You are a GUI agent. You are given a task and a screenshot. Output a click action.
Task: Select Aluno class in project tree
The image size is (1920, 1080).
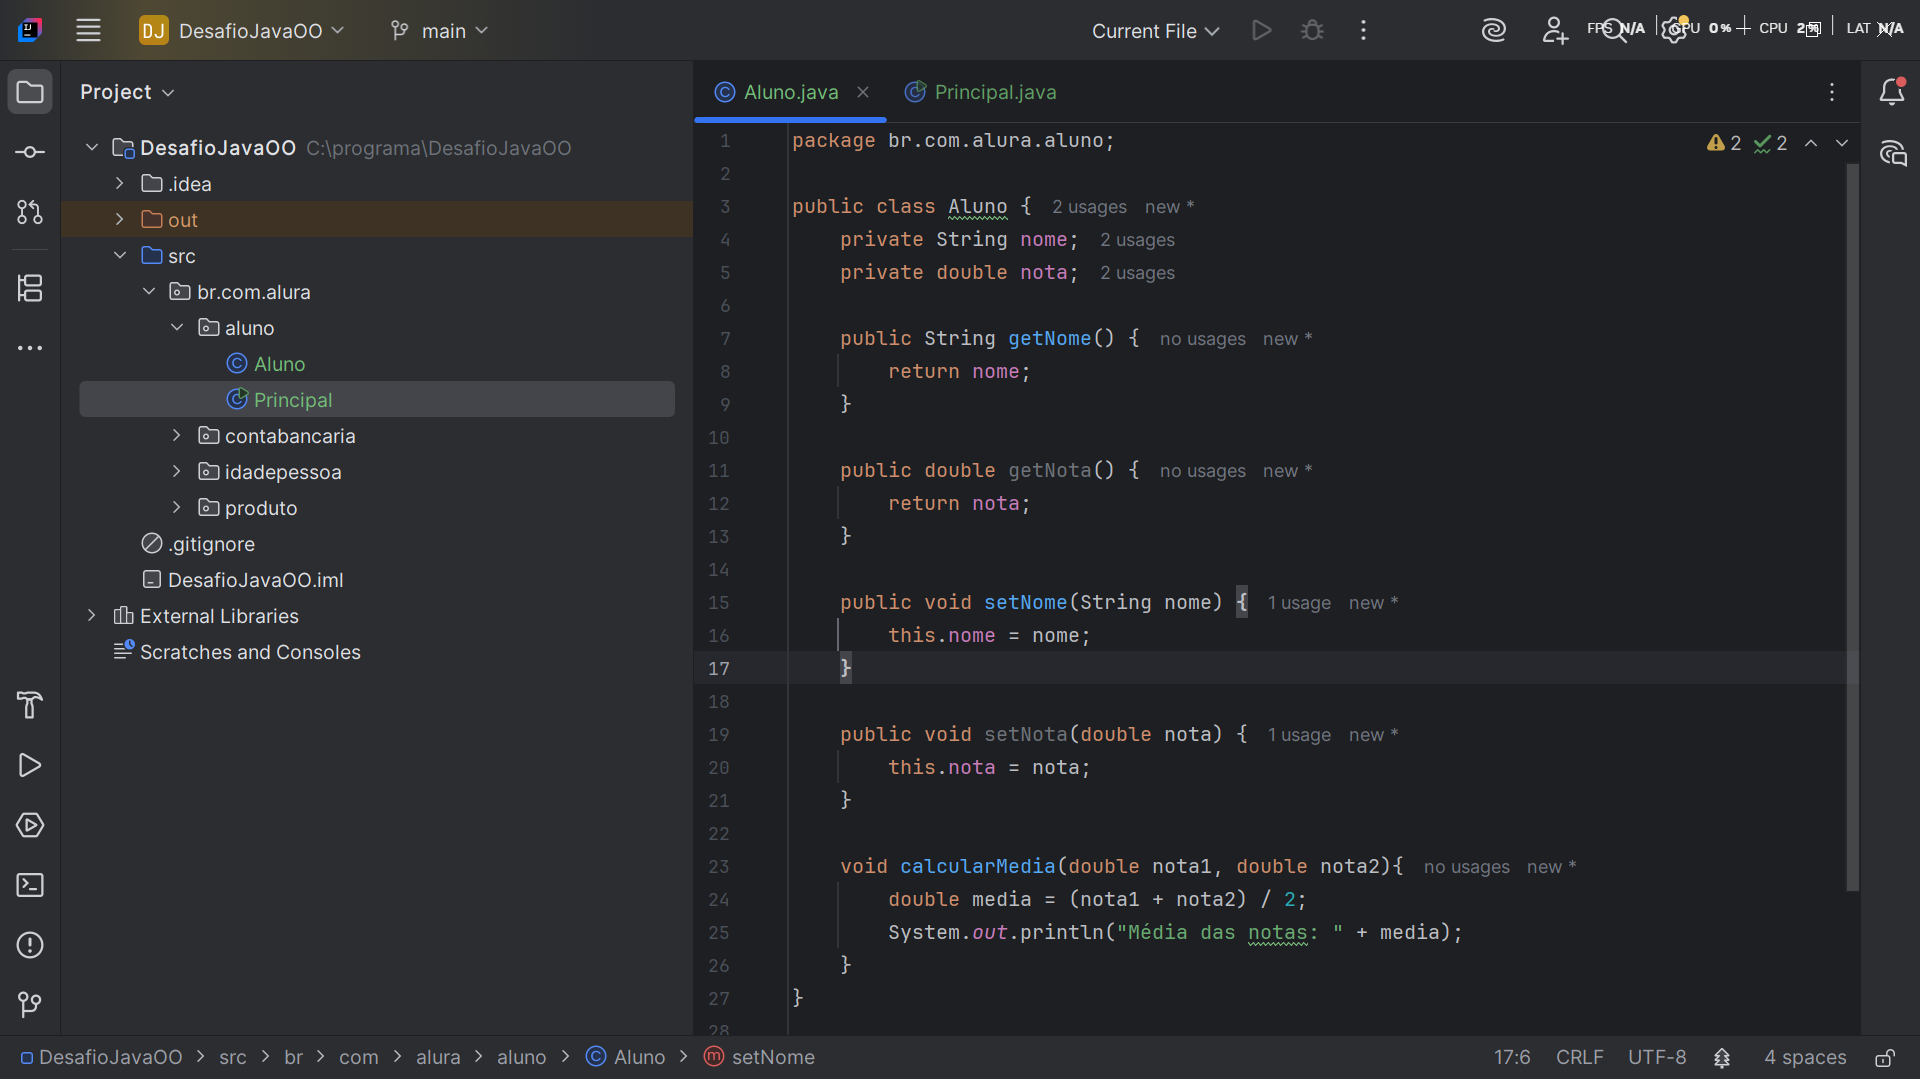pos(265,364)
